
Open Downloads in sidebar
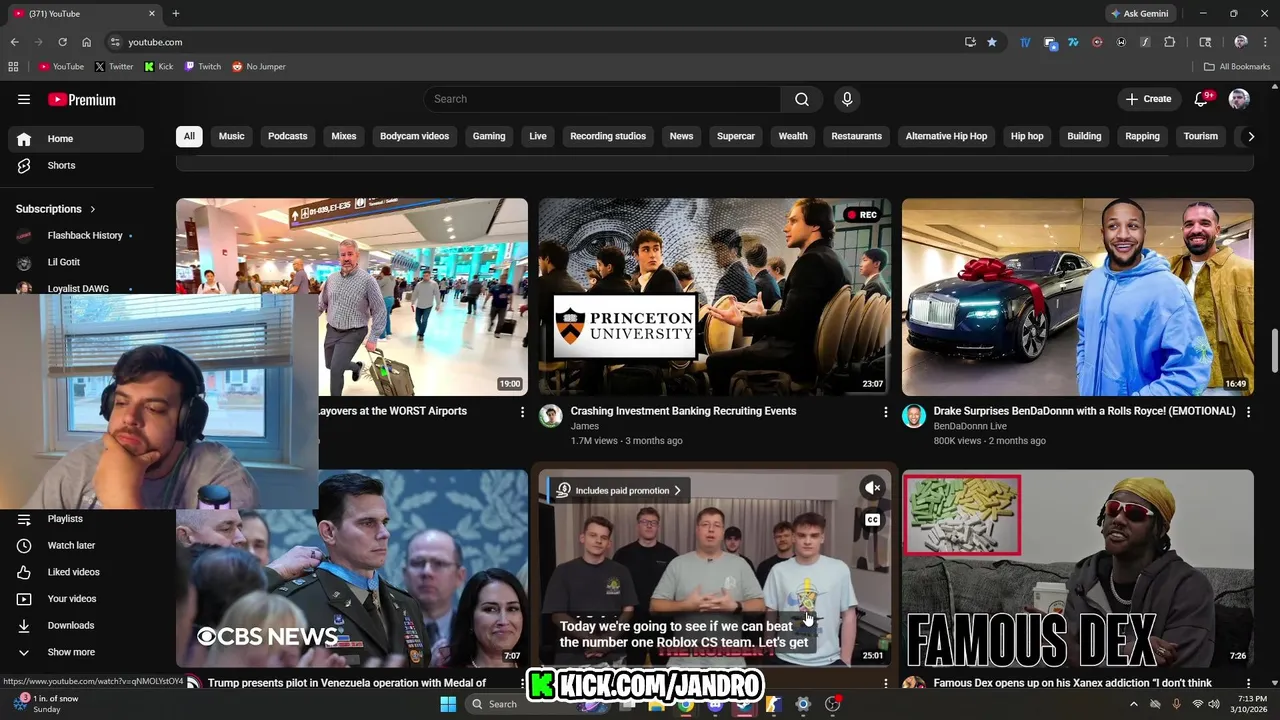coord(76,625)
